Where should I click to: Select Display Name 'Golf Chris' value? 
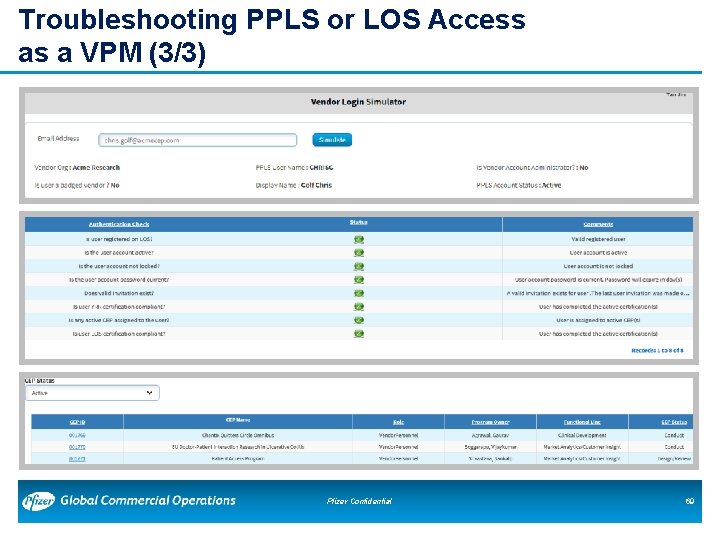pos(316,185)
